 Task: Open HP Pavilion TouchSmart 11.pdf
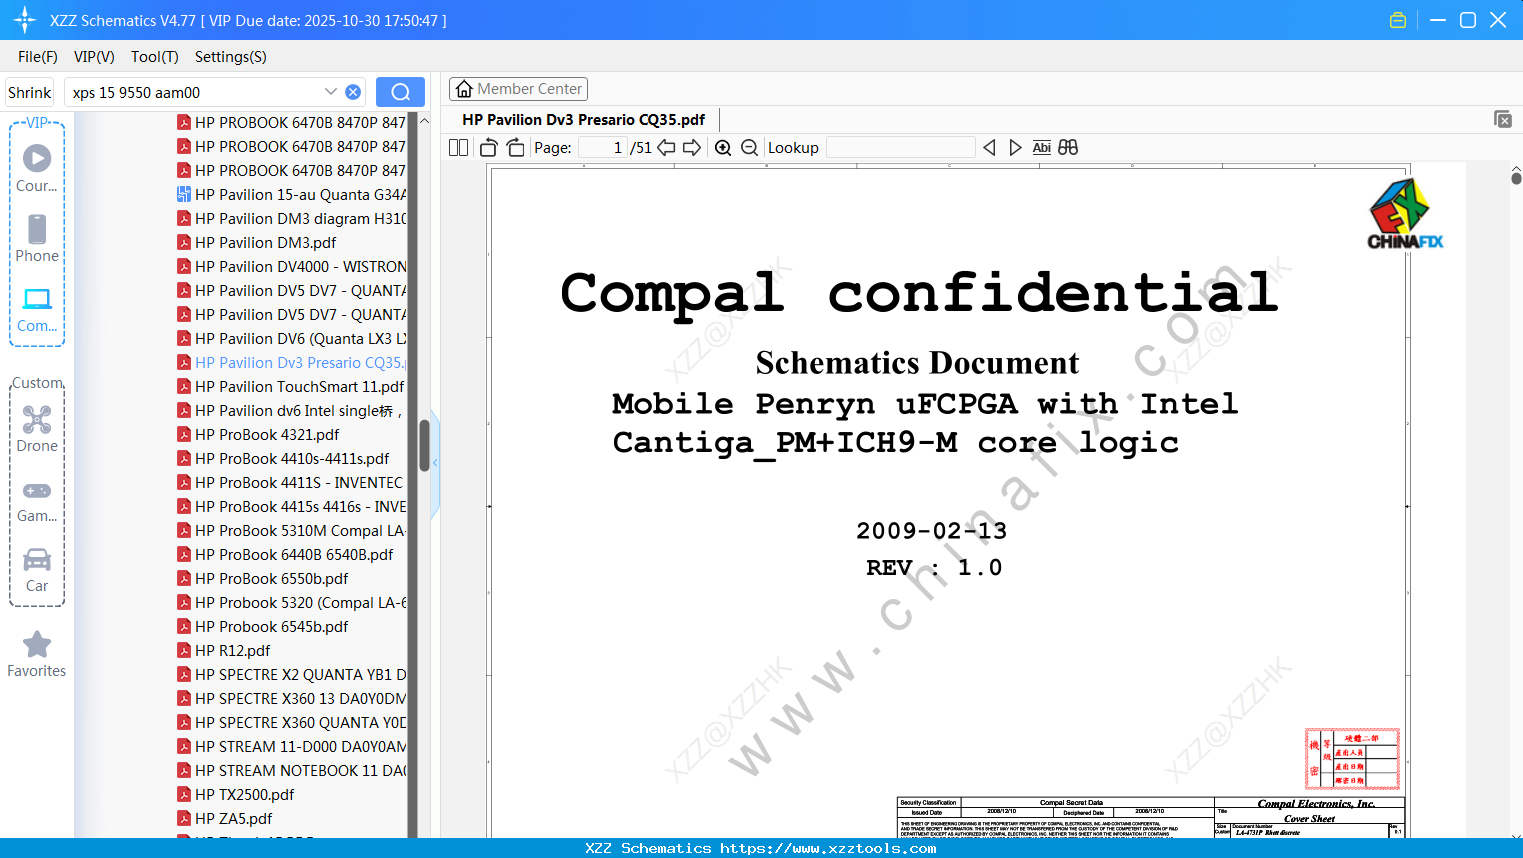(291, 387)
